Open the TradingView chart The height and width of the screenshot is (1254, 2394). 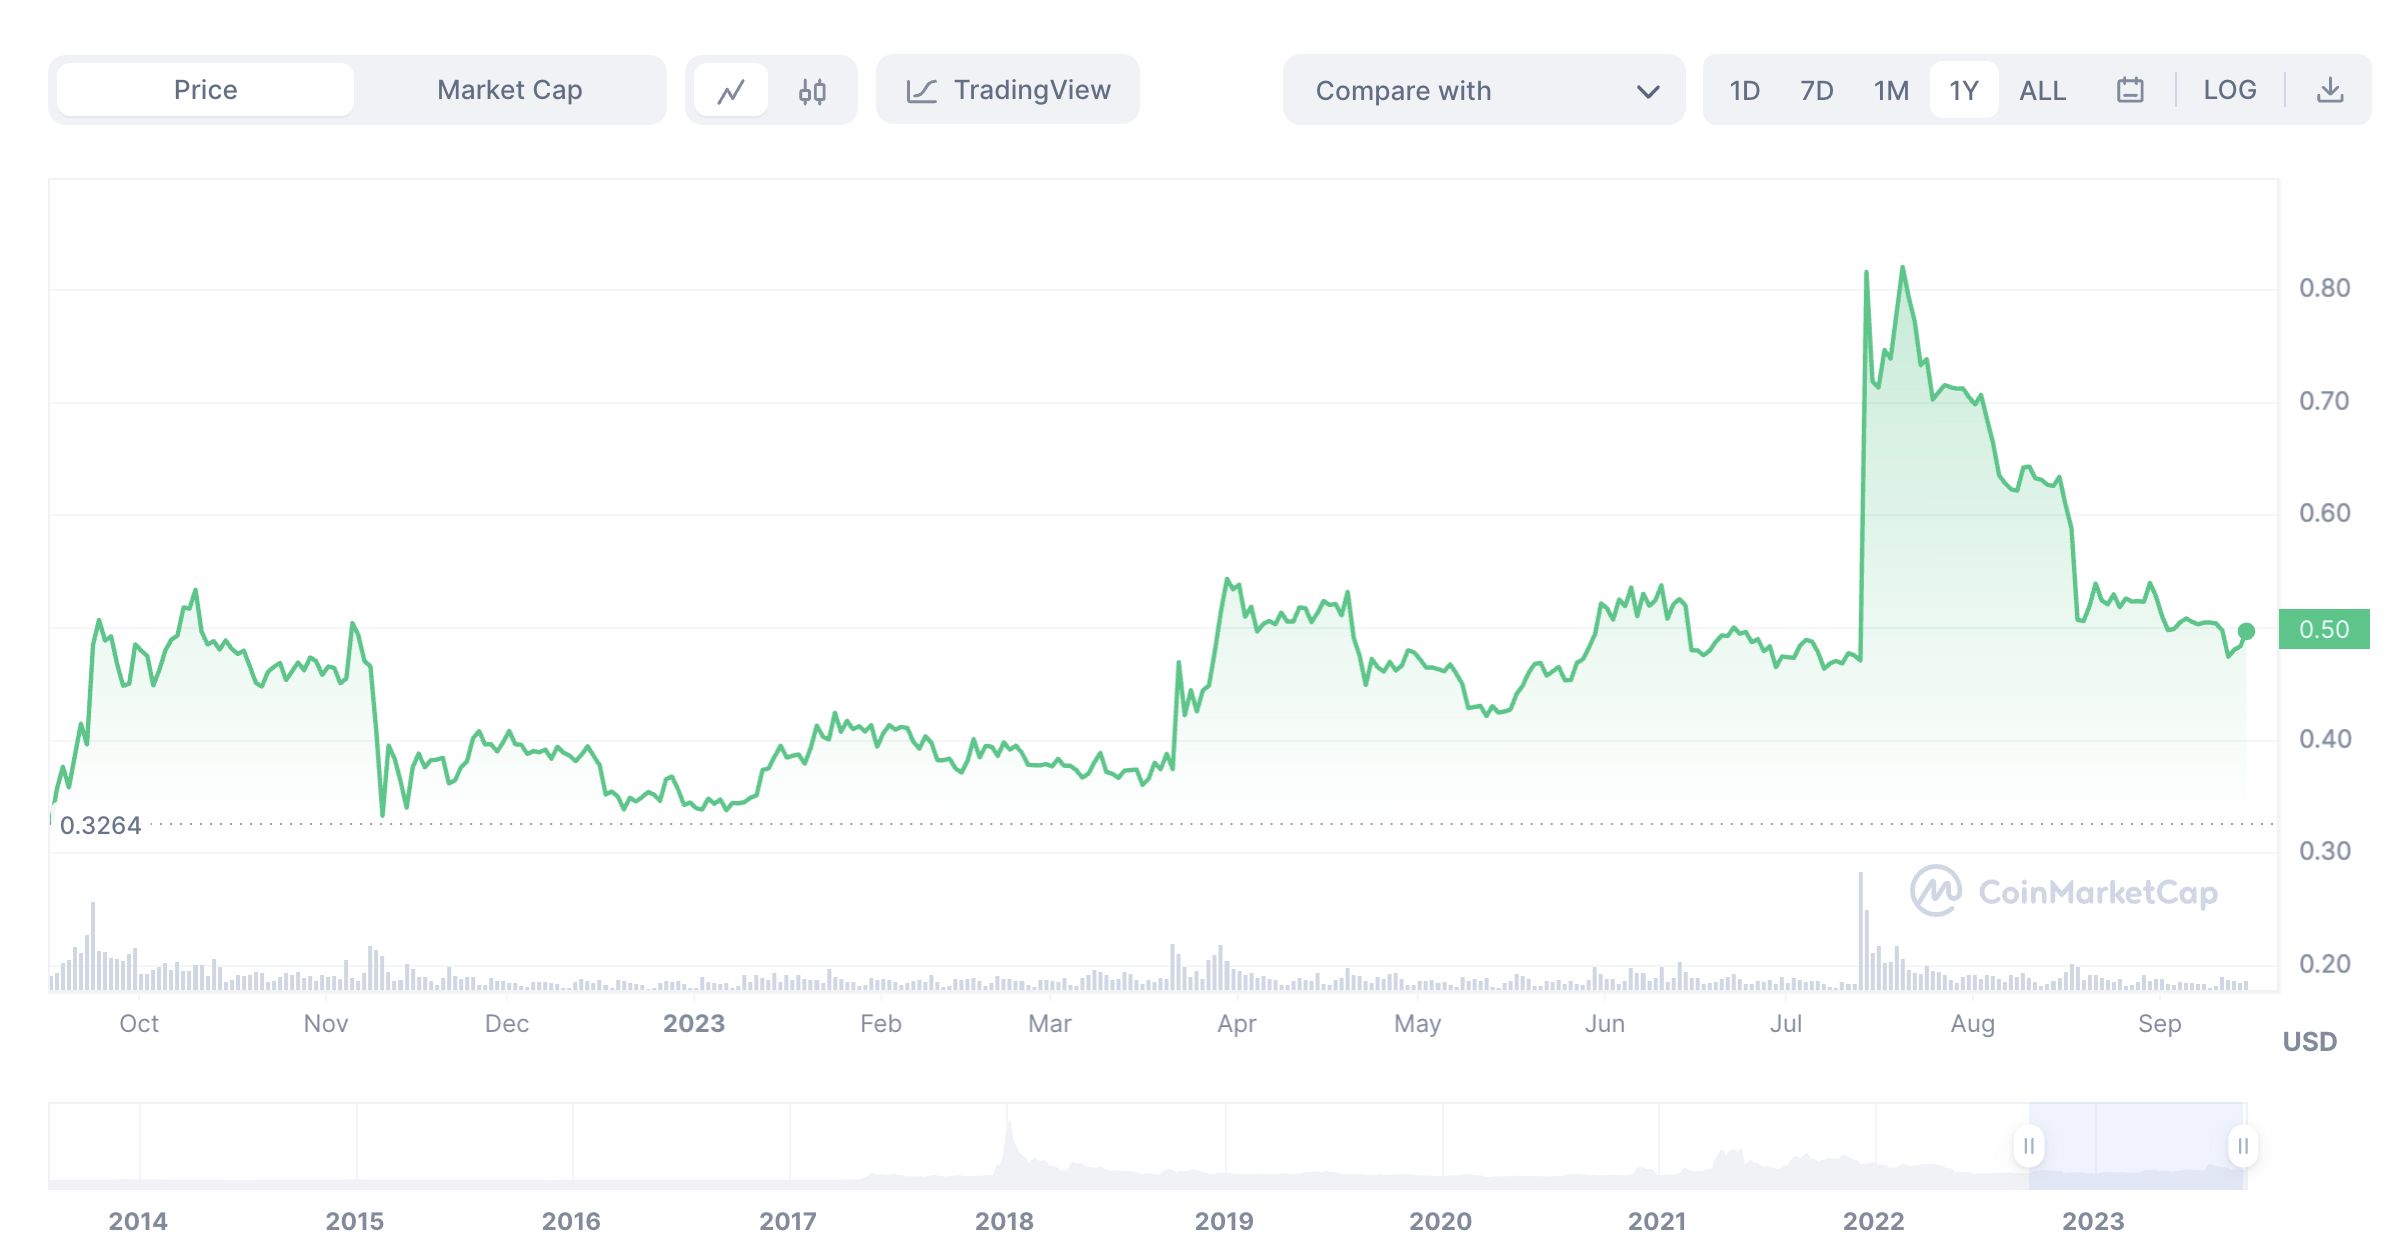click(x=1008, y=90)
